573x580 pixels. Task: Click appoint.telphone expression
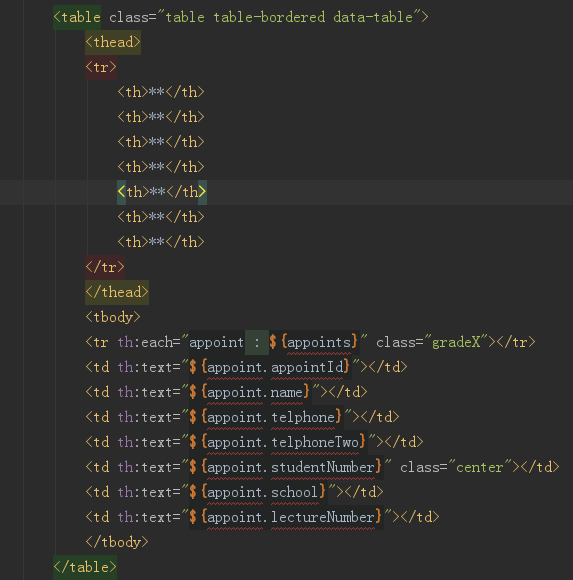(265, 417)
